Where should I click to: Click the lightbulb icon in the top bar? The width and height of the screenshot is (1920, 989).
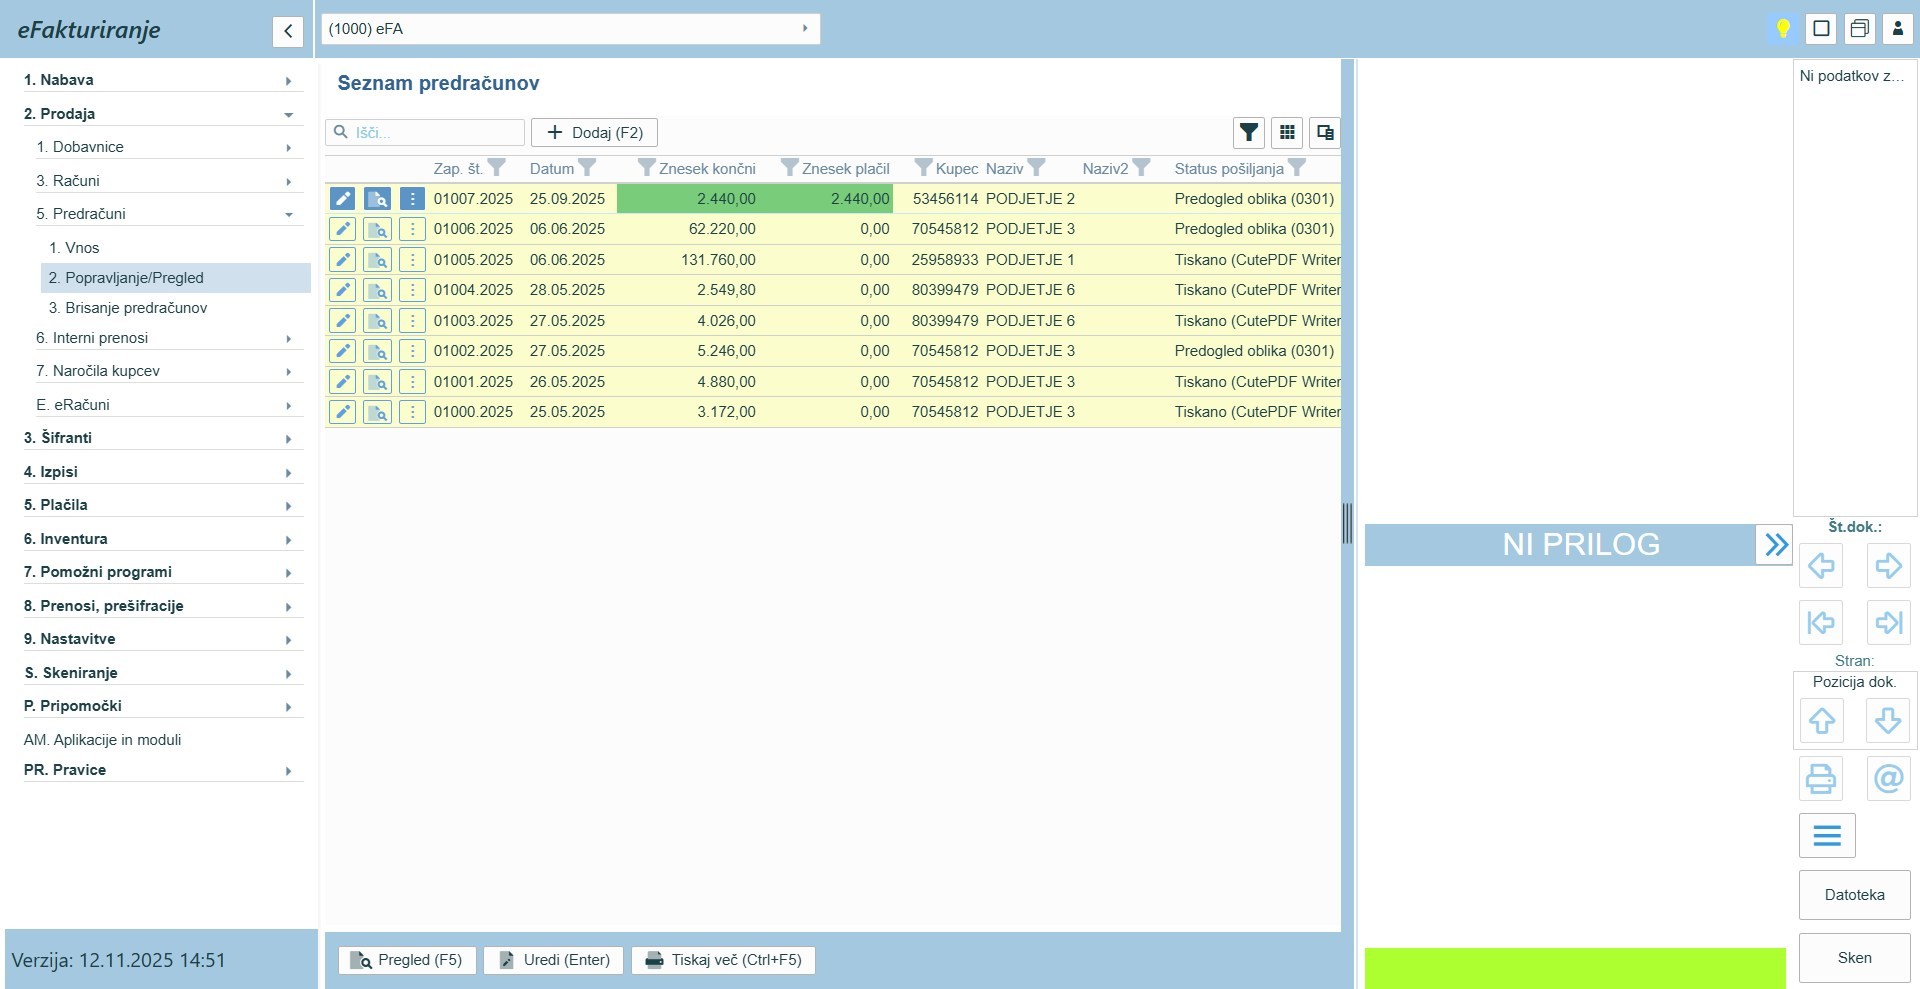coord(1782,28)
